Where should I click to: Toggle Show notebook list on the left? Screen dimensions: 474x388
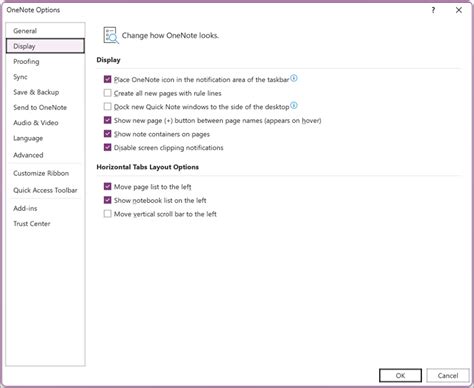(x=107, y=200)
